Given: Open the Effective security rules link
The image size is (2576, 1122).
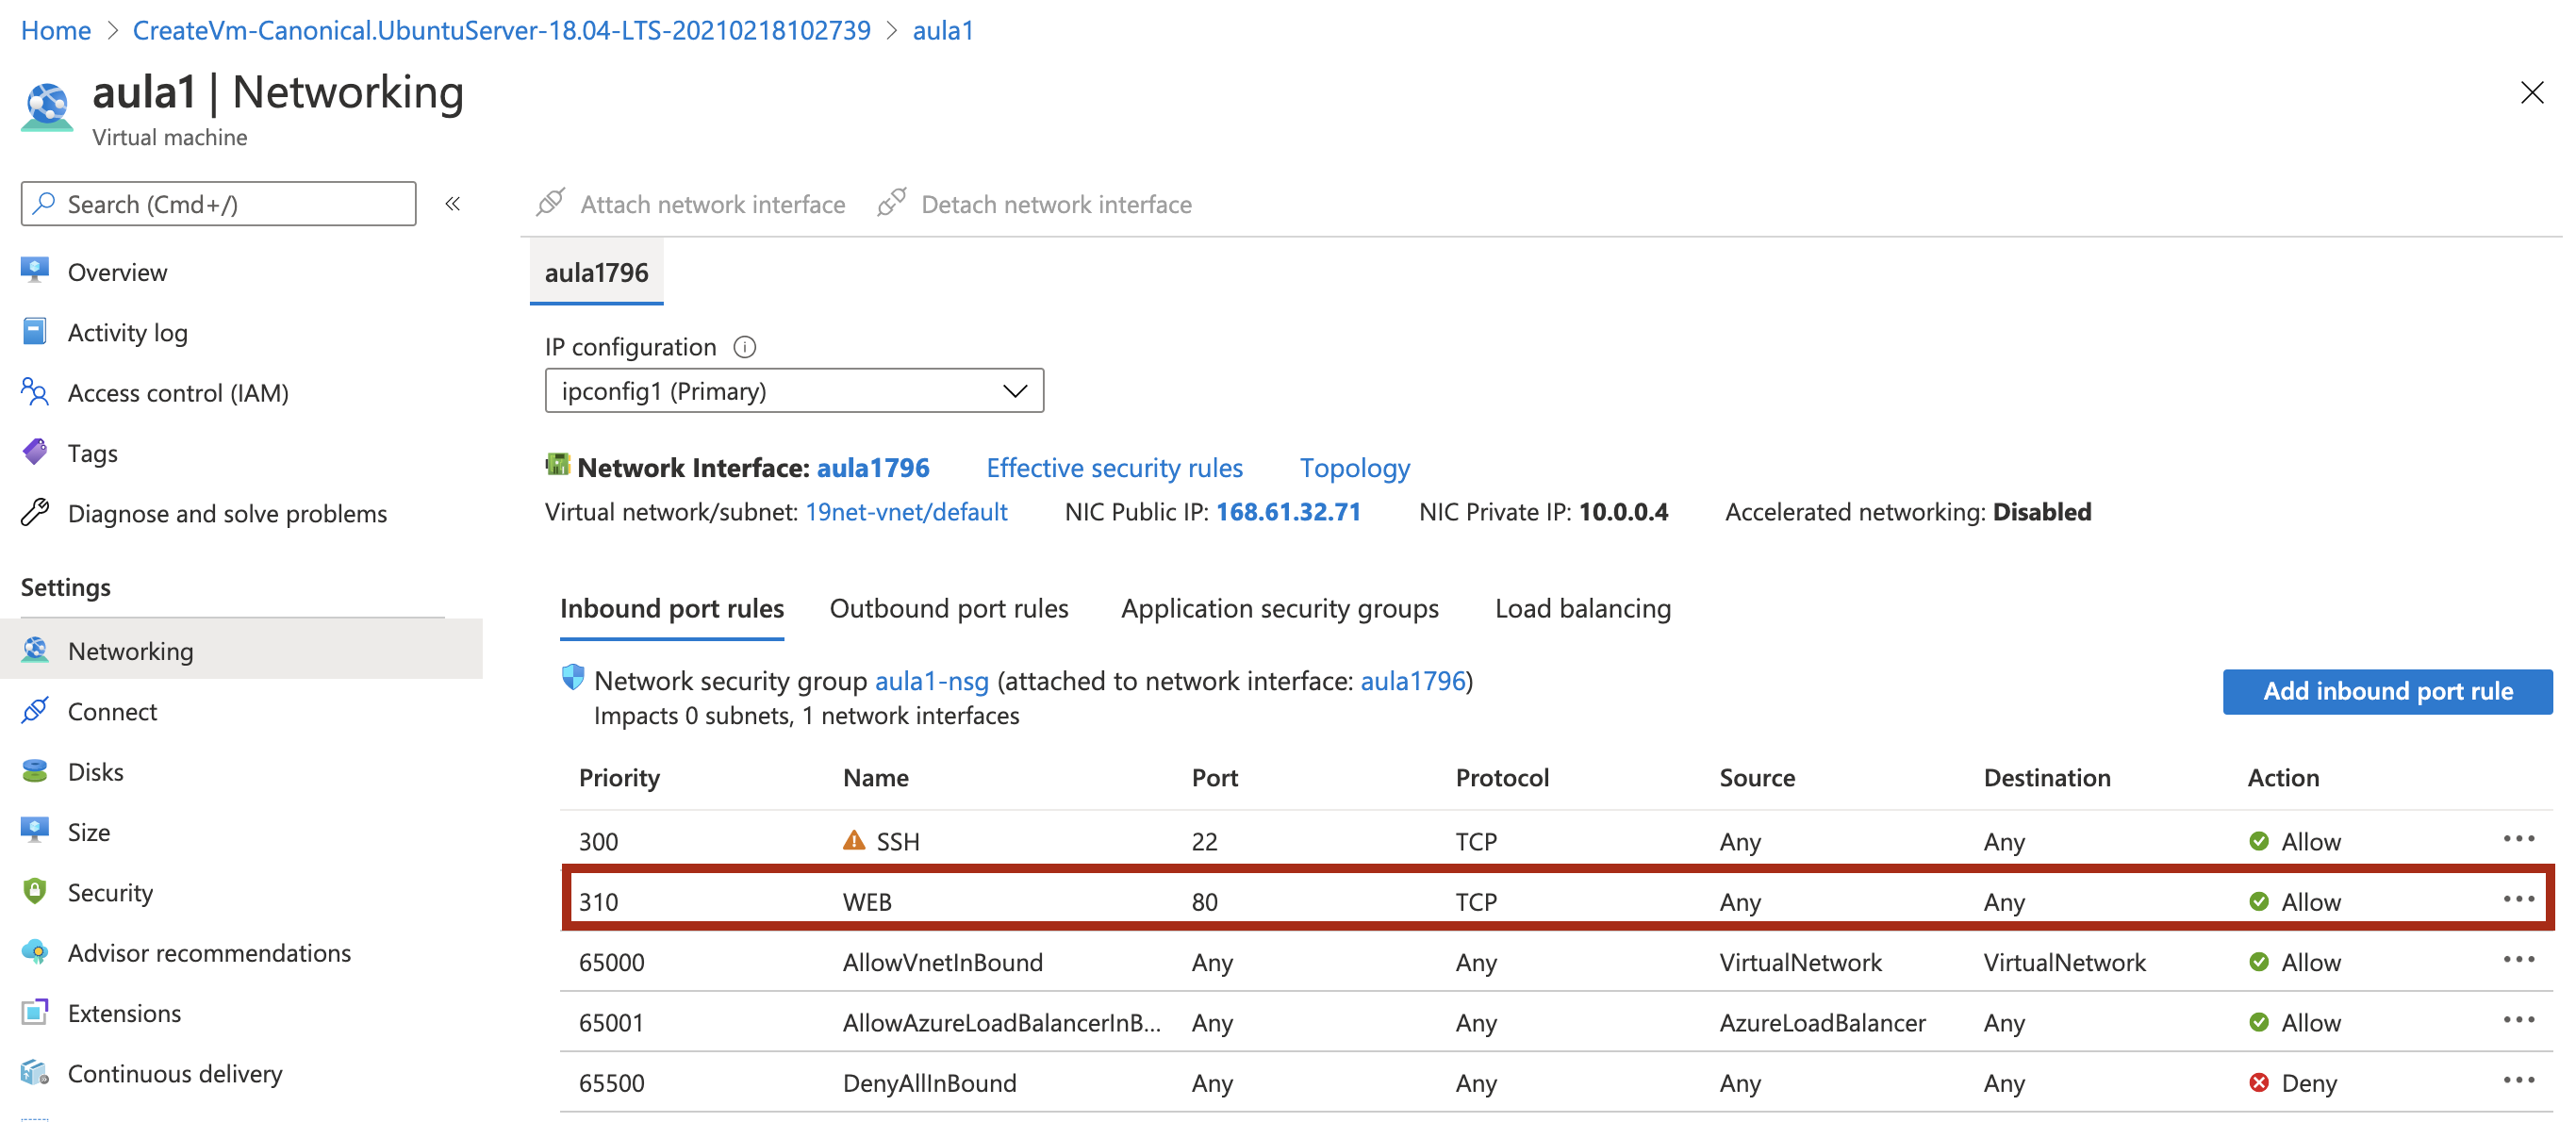Looking at the screenshot, I should (1114, 468).
